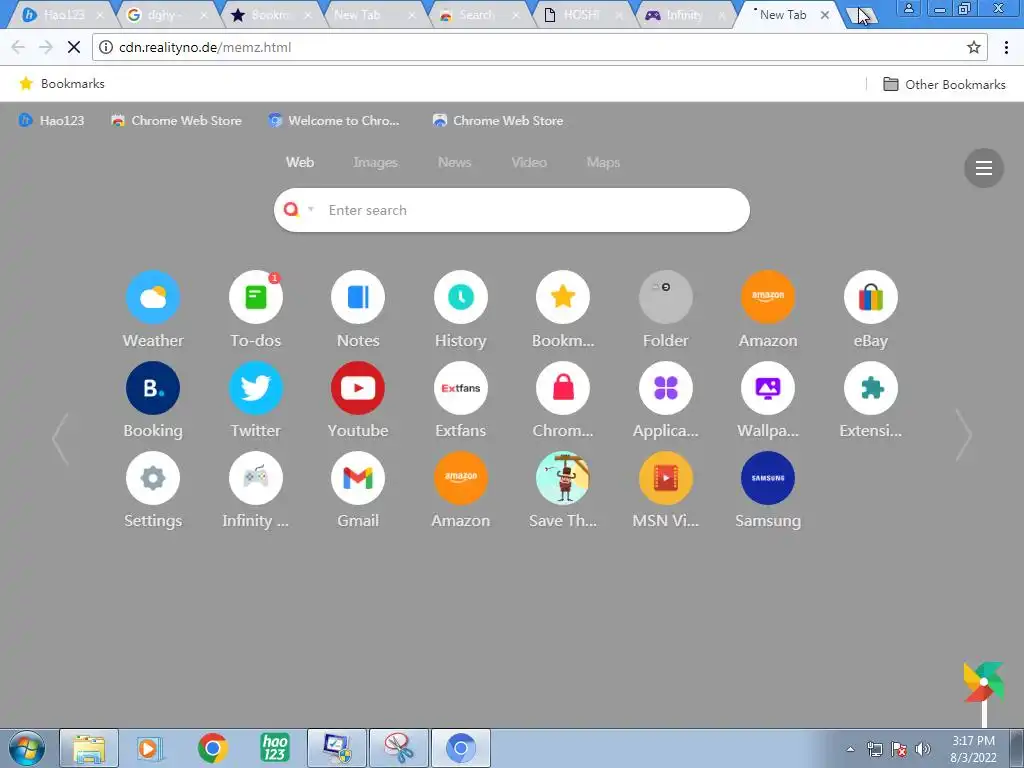Screen dimensions: 1024x768
Task: Launch the Infinity game controller shortcut
Action: 255,478
